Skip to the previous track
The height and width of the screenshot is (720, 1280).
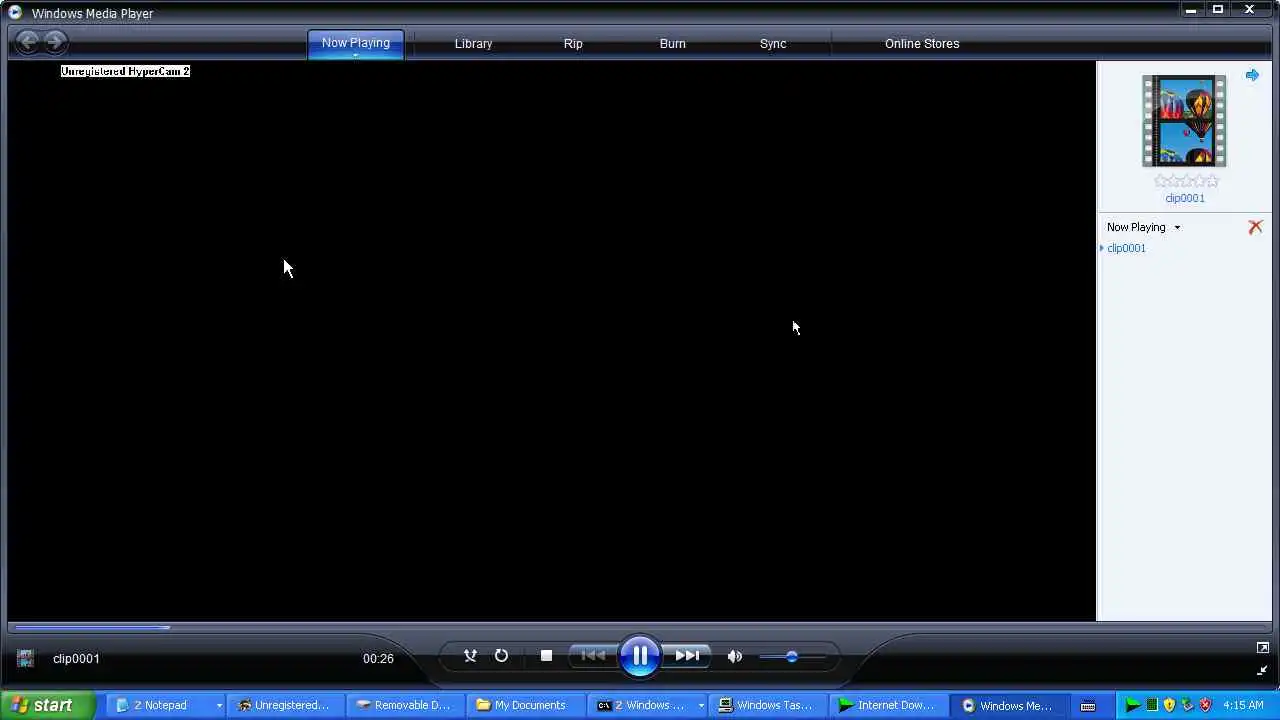[x=593, y=656]
